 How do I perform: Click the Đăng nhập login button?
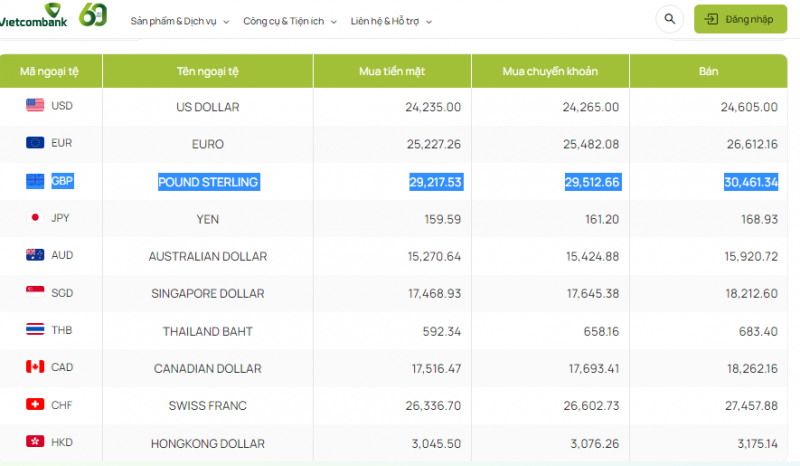click(x=740, y=19)
